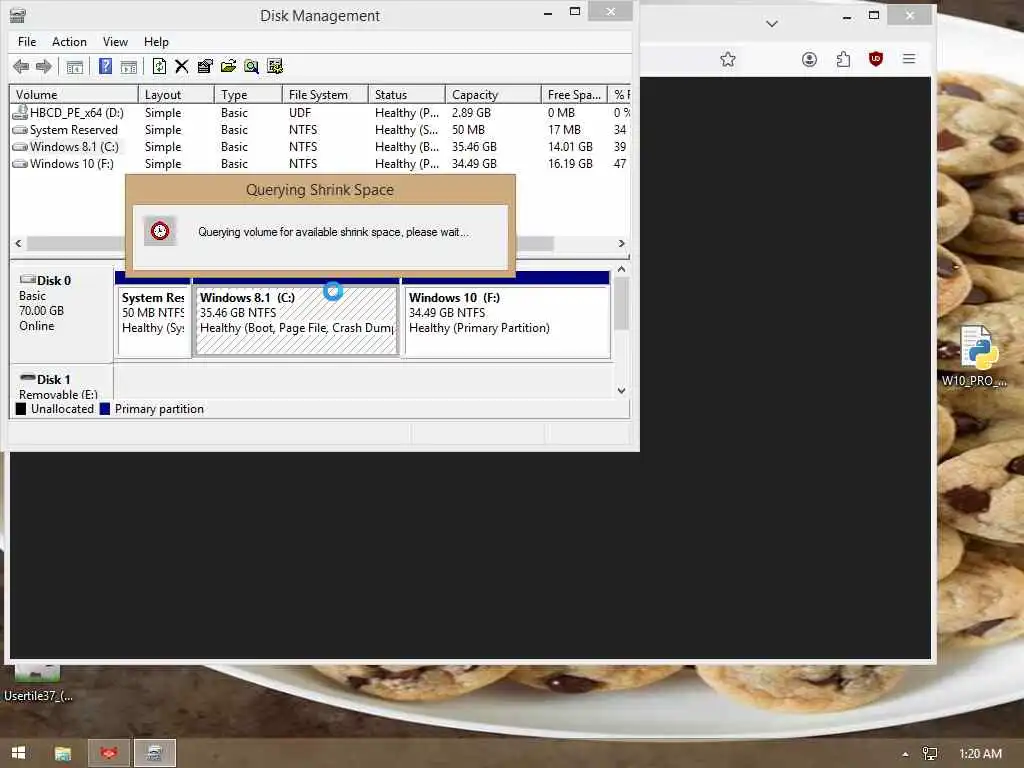1024x768 pixels.
Task: Sort by the Status column header
Action: click(x=407, y=95)
